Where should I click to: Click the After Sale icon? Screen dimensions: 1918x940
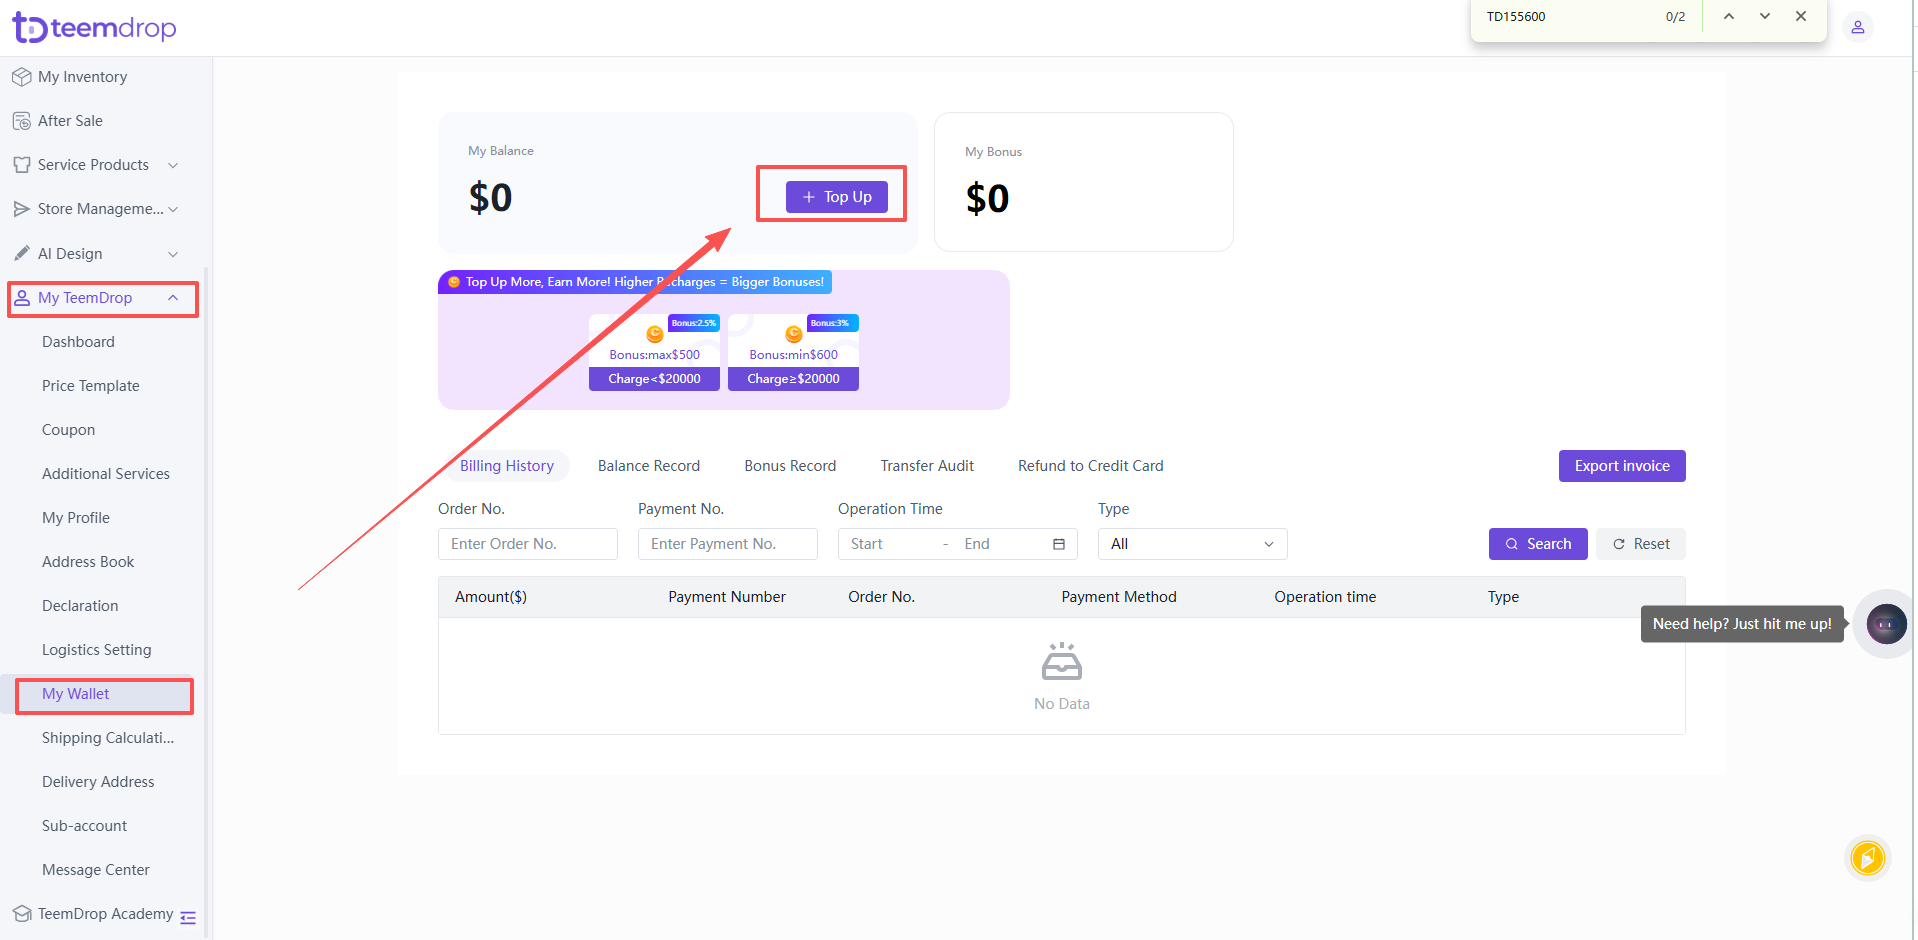(21, 121)
